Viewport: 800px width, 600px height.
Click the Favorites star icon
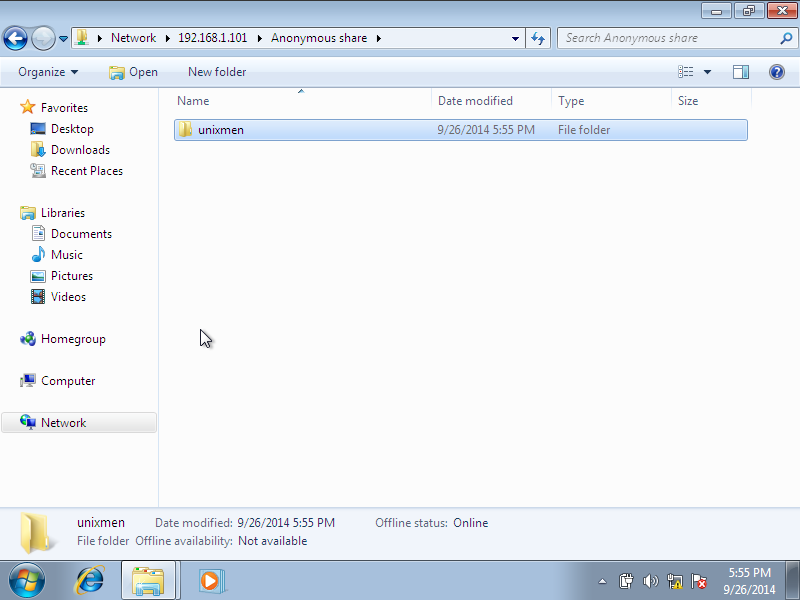tap(28, 107)
